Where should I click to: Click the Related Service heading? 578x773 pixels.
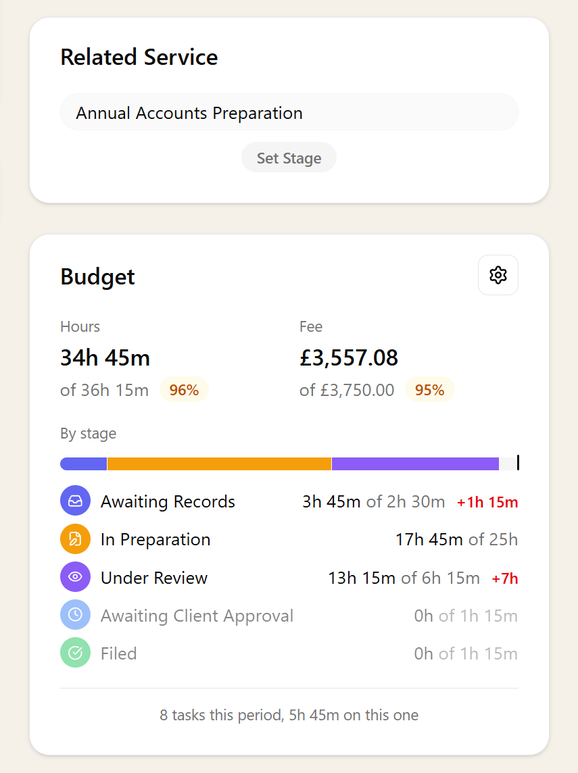coord(139,57)
